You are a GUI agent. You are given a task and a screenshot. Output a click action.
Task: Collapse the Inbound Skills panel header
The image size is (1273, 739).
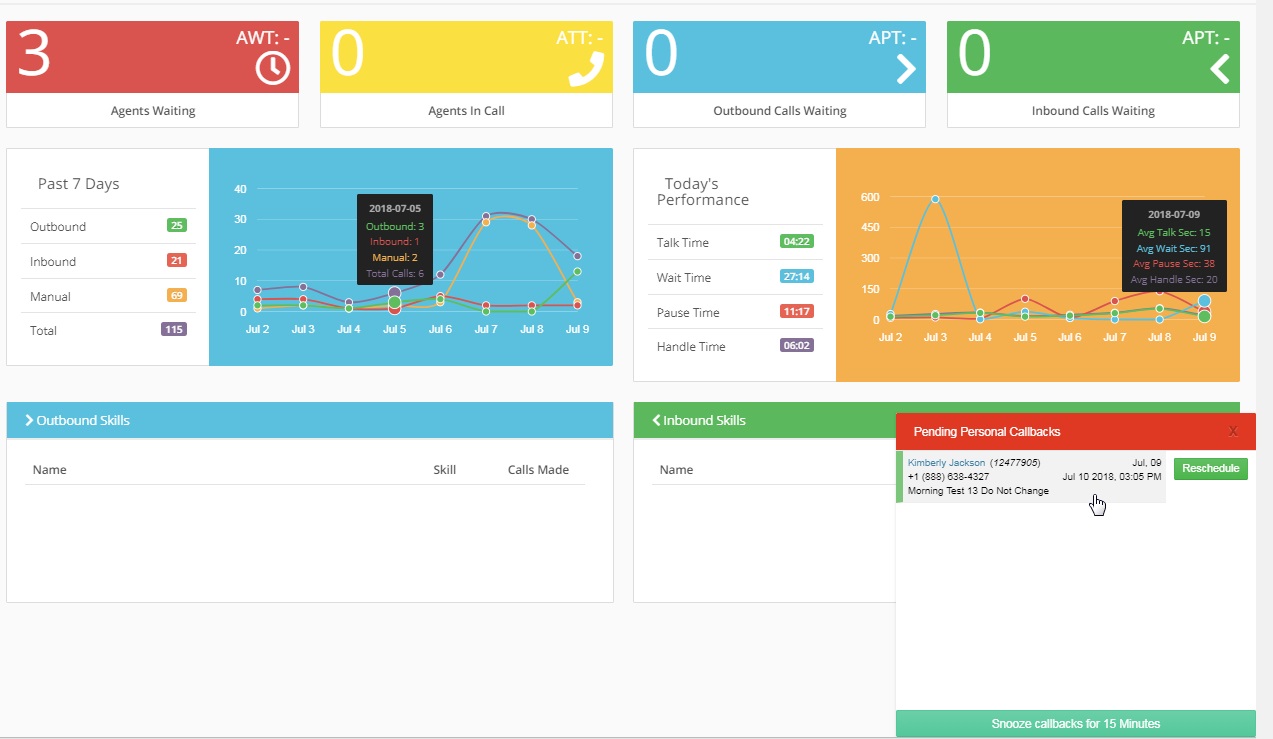[699, 420]
